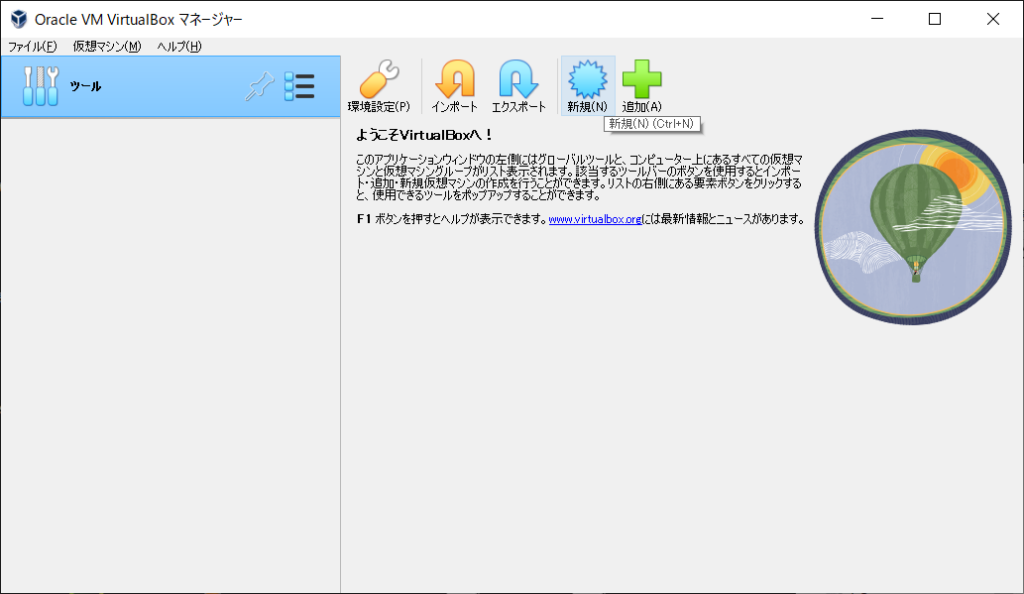Open the ヘルプ(H) menu
The image size is (1024, 594).
[179, 46]
